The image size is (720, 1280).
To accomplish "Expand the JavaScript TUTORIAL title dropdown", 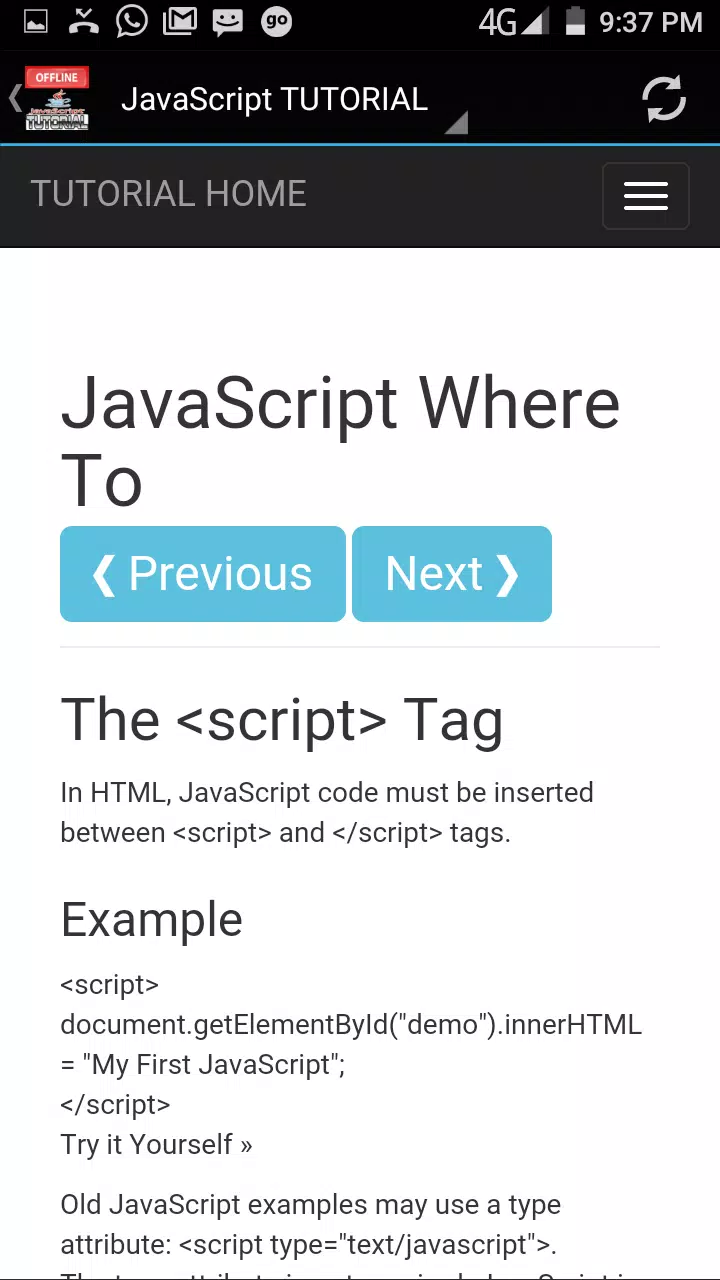I will (274, 99).
